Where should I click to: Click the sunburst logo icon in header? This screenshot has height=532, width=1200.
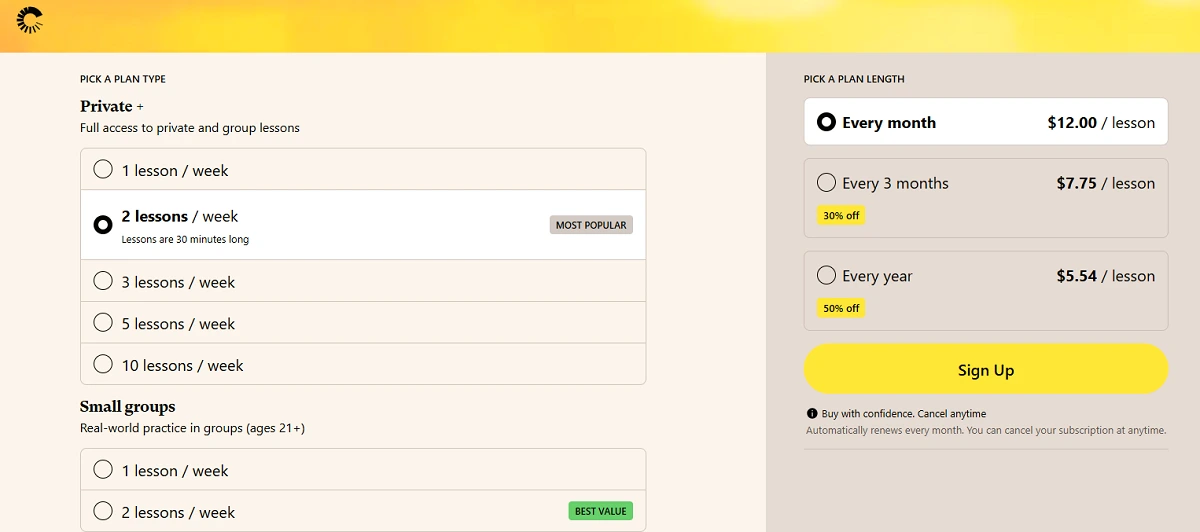(x=30, y=20)
